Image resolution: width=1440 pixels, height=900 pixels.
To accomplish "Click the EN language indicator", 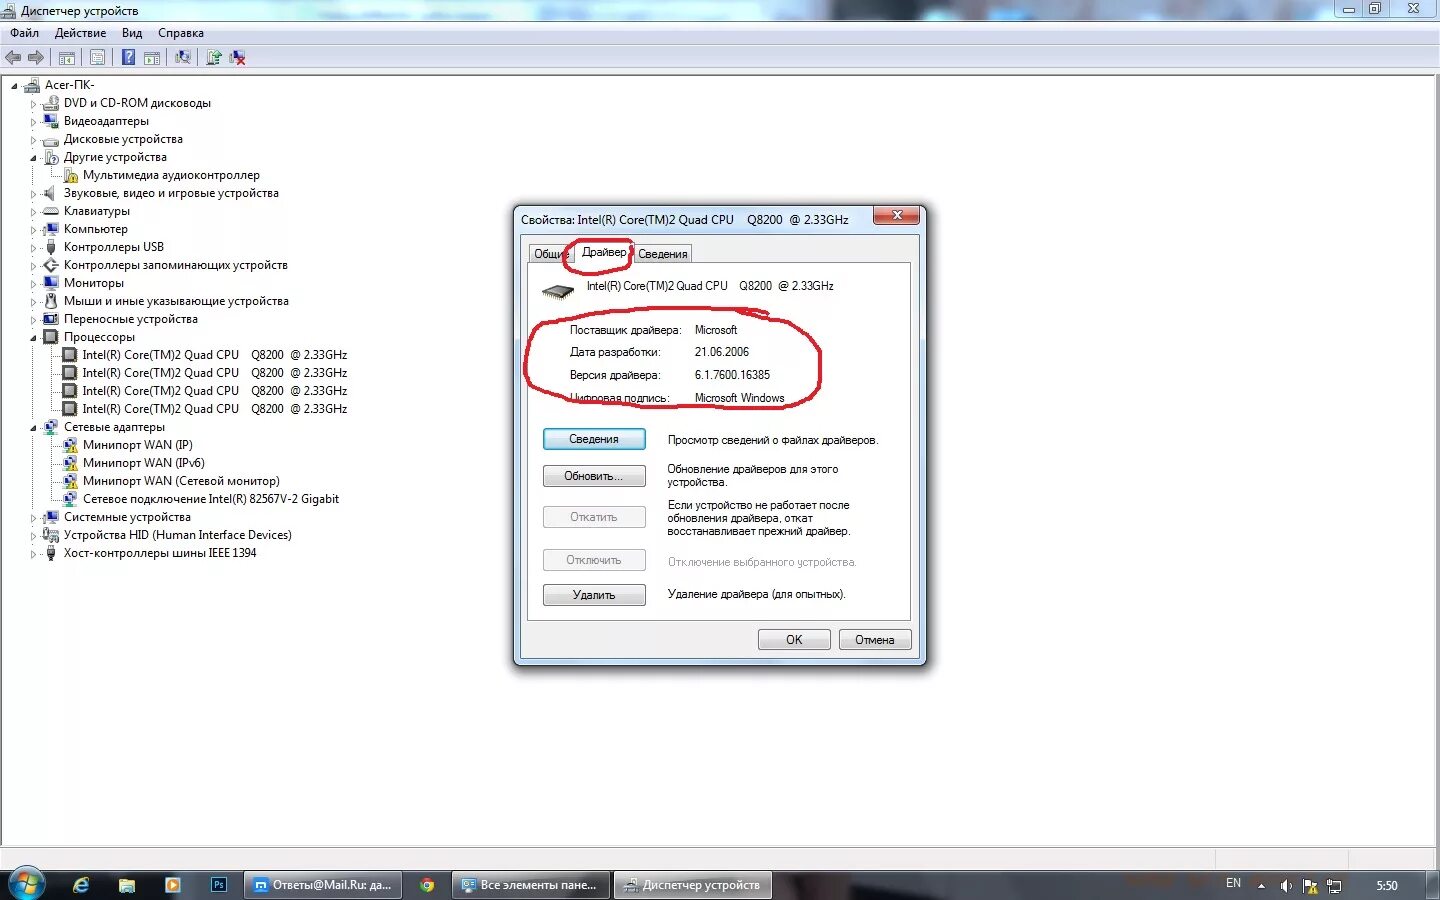I will click(1233, 884).
